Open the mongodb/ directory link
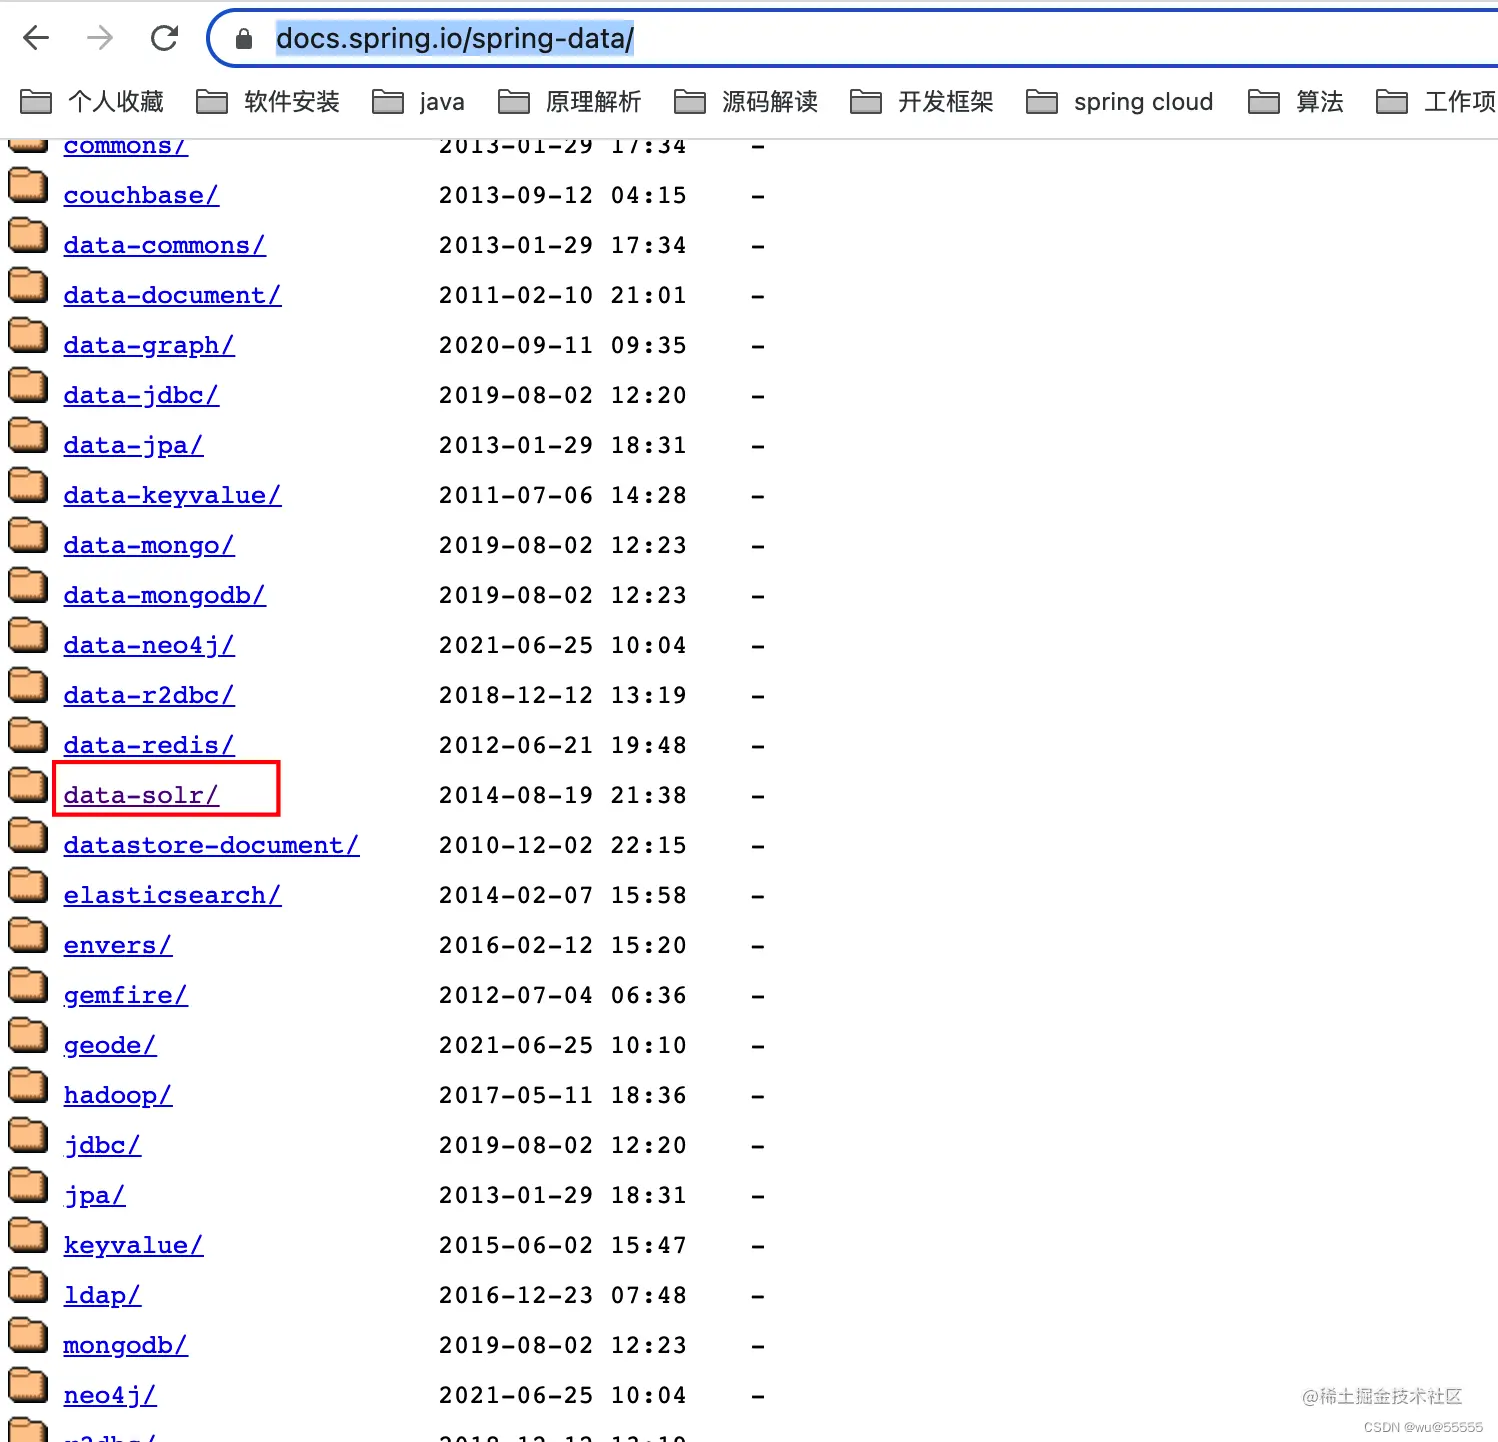Image resolution: width=1498 pixels, height=1442 pixels. click(x=125, y=1345)
